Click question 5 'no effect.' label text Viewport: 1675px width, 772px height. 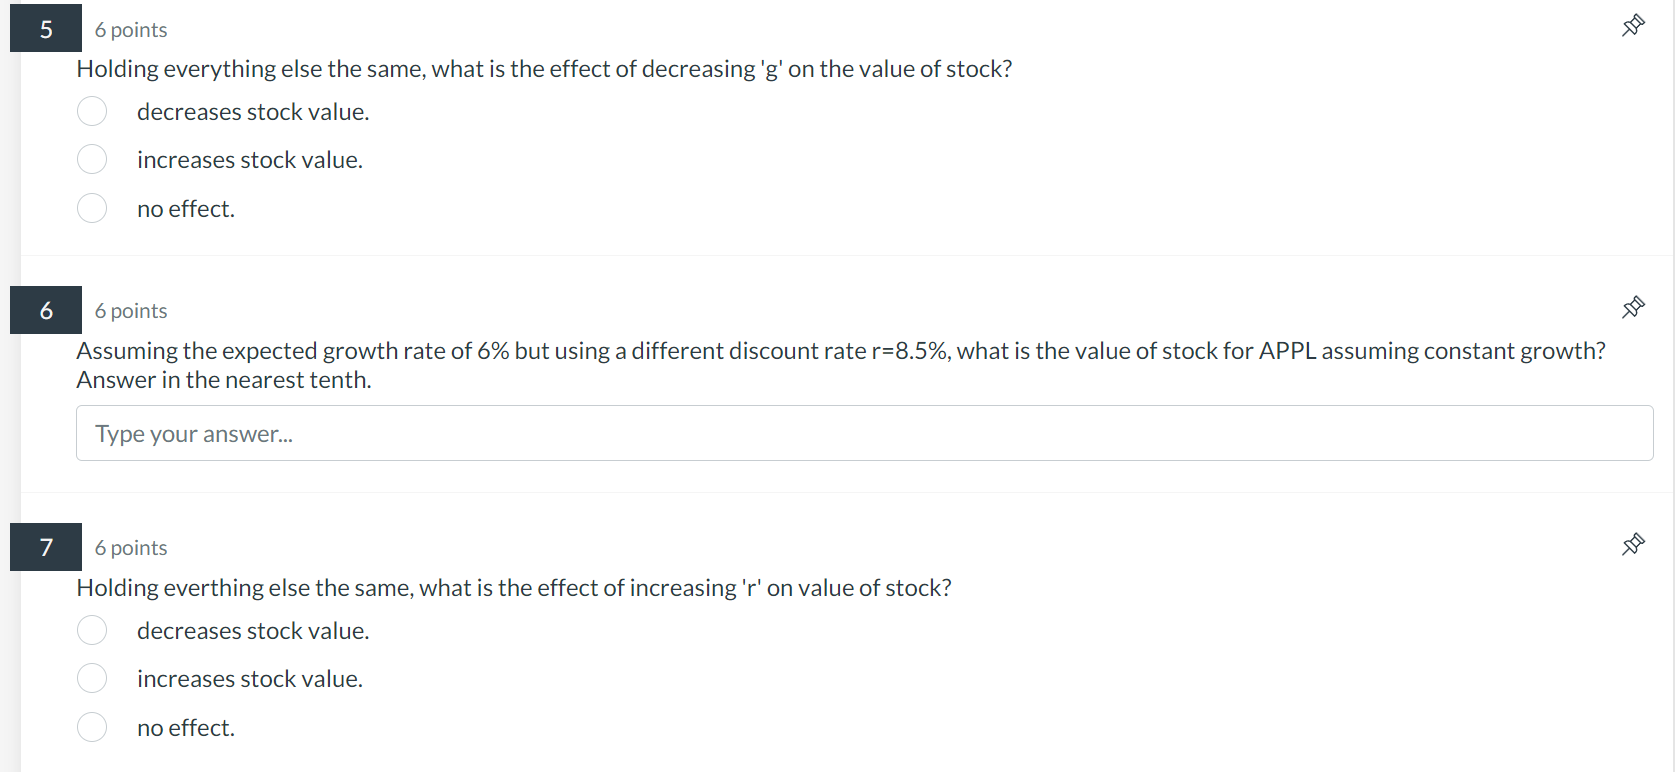186,209
